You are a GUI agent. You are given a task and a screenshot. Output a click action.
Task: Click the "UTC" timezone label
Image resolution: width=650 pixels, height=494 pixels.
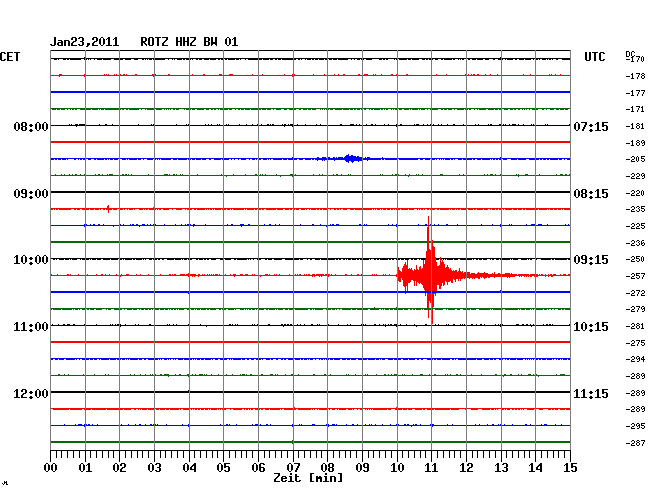(594, 57)
